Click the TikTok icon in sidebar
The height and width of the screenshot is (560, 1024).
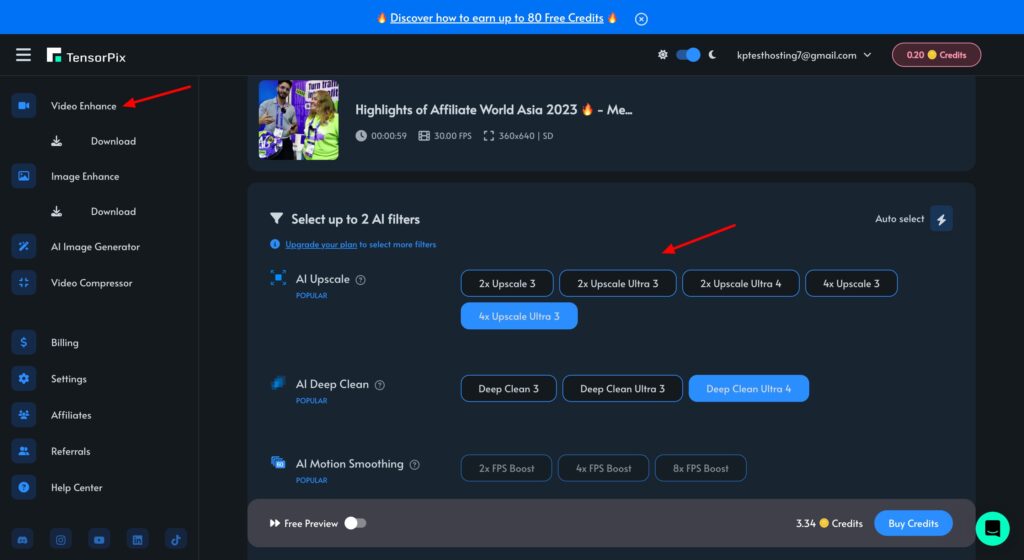(x=175, y=540)
